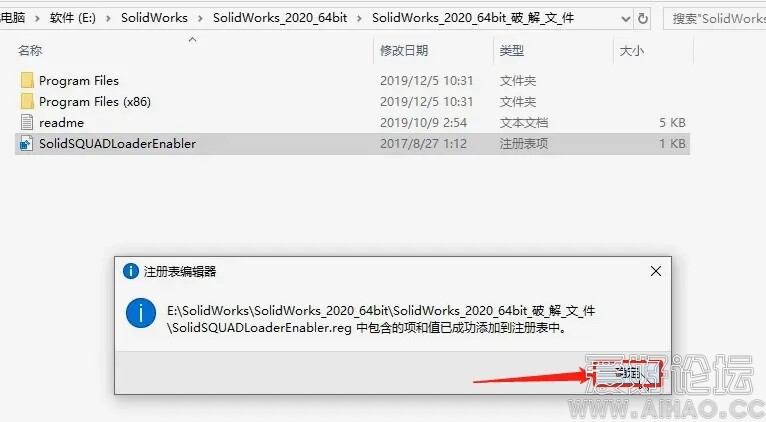Close the 注册表编辑器 dialog with X
766x422 pixels.
pos(656,271)
